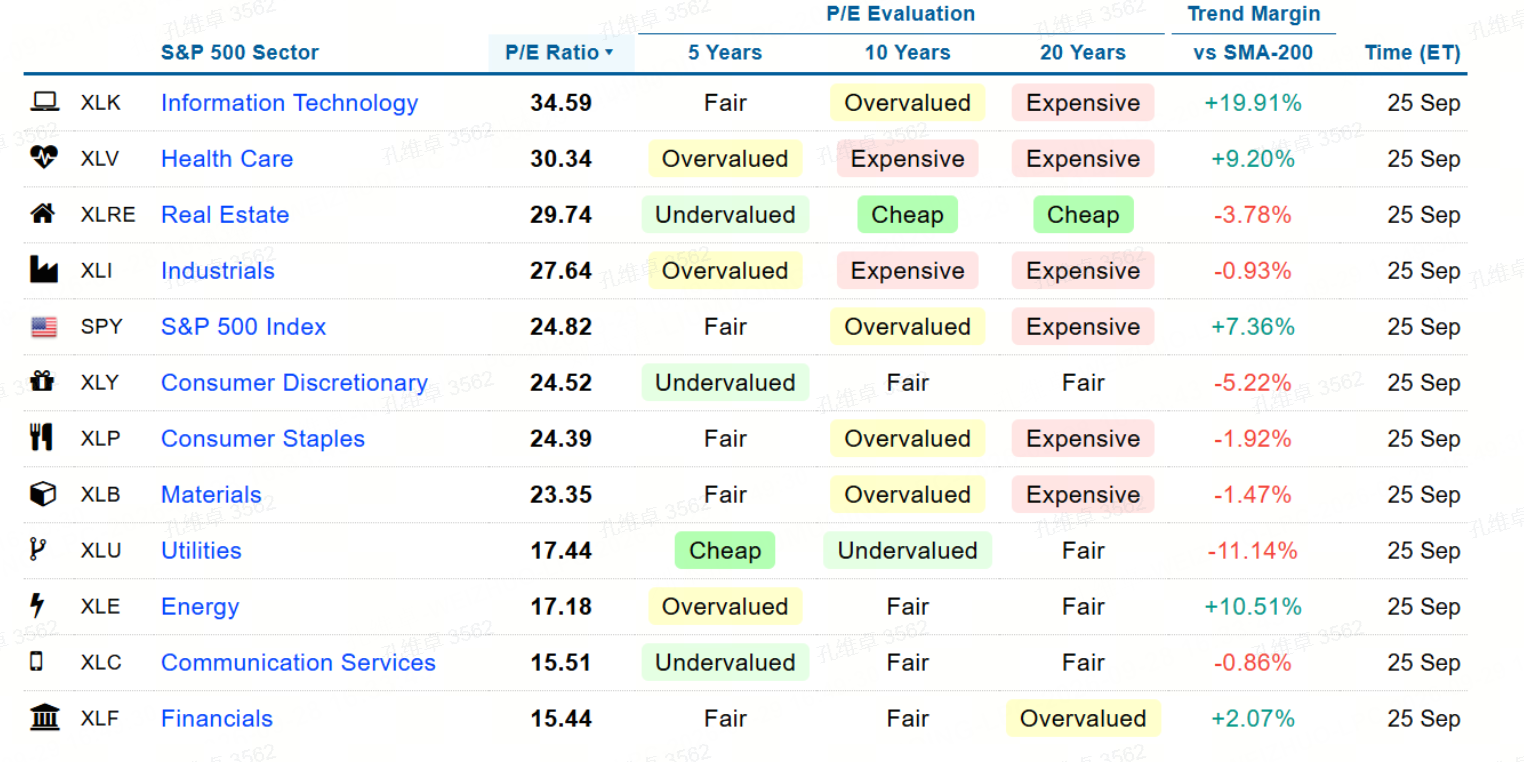Click the US flag icon for SPY
Screen dimensions: 1524x762
tap(44, 327)
